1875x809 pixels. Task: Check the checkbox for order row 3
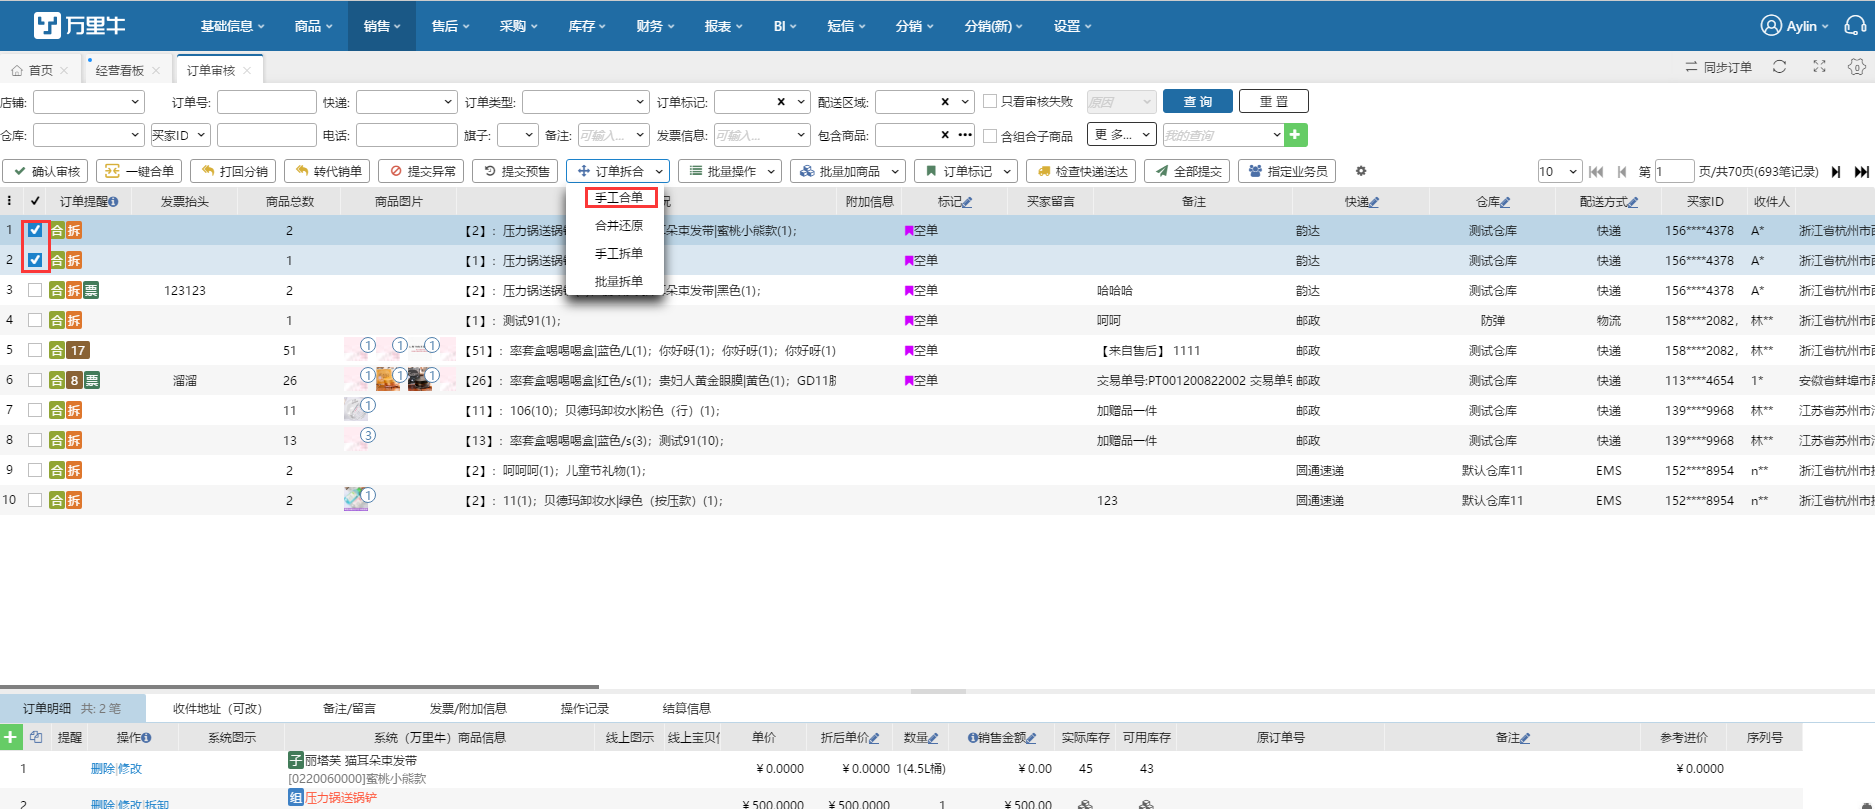point(35,290)
